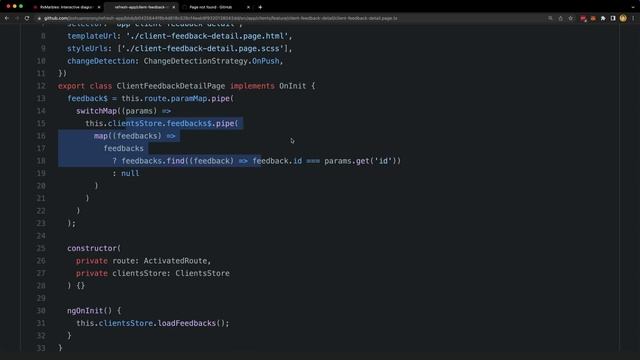Click 'OnInit' on line 12

pos(293,86)
